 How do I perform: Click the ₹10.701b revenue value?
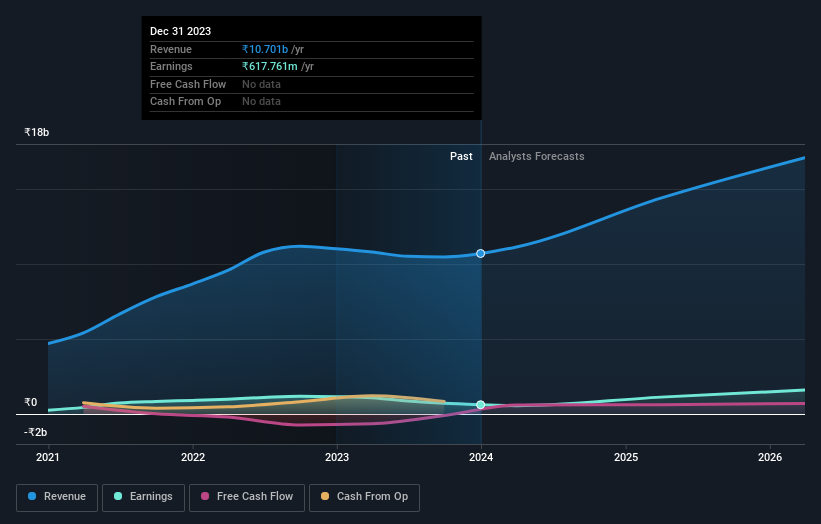click(265, 49)
